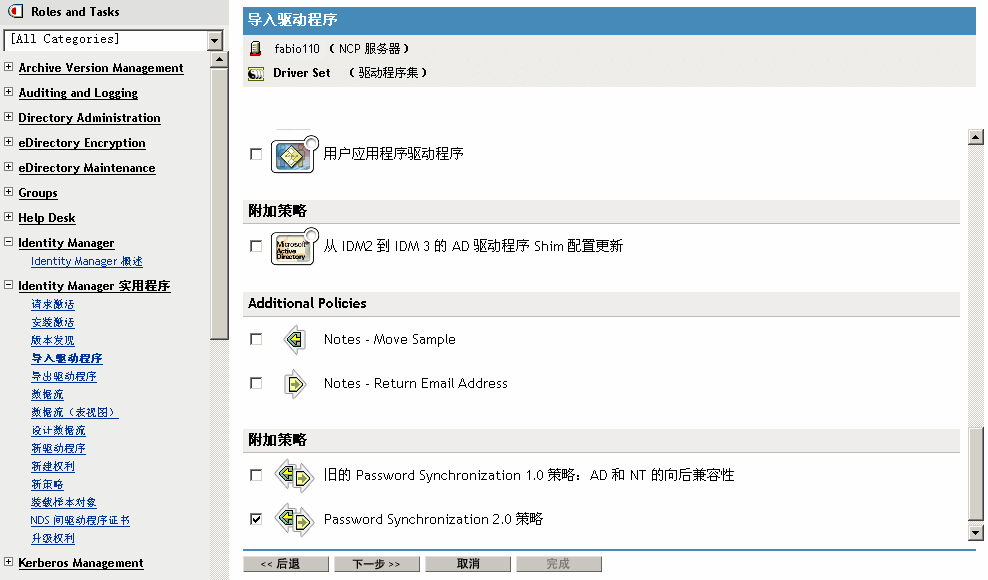Click the user application driver icon
Image resolution: width=988 pixels, height=580 pixels.
(x=293, y=155)
